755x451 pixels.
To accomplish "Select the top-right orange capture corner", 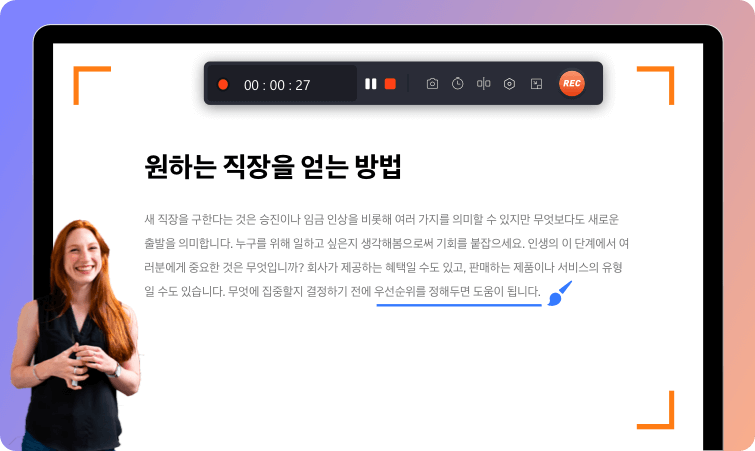I will click(x=659, y=80).
